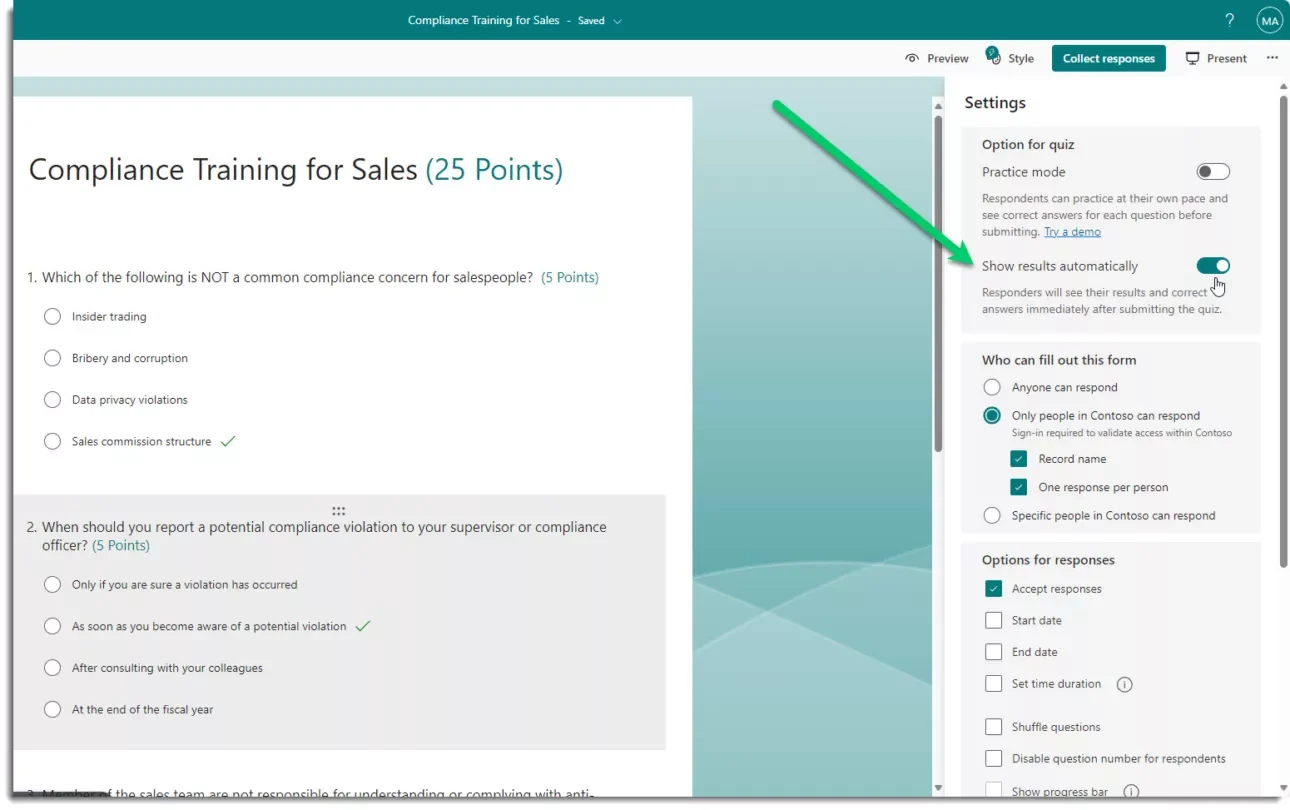Open the MA account avatar
Viewport: 1290px width, 810px height.
1269,19
